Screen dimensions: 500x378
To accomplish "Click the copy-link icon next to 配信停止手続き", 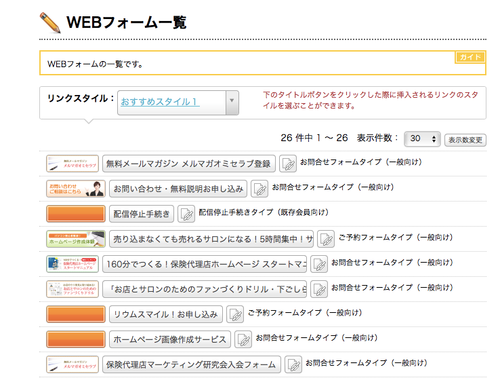I will [186, 214].
